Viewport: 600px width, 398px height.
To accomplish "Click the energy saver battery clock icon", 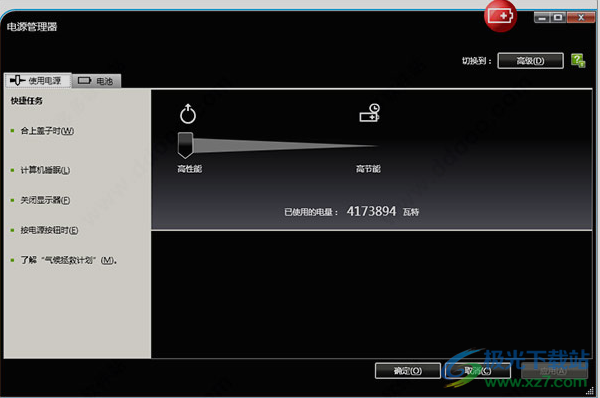I will tap(370, 113).
